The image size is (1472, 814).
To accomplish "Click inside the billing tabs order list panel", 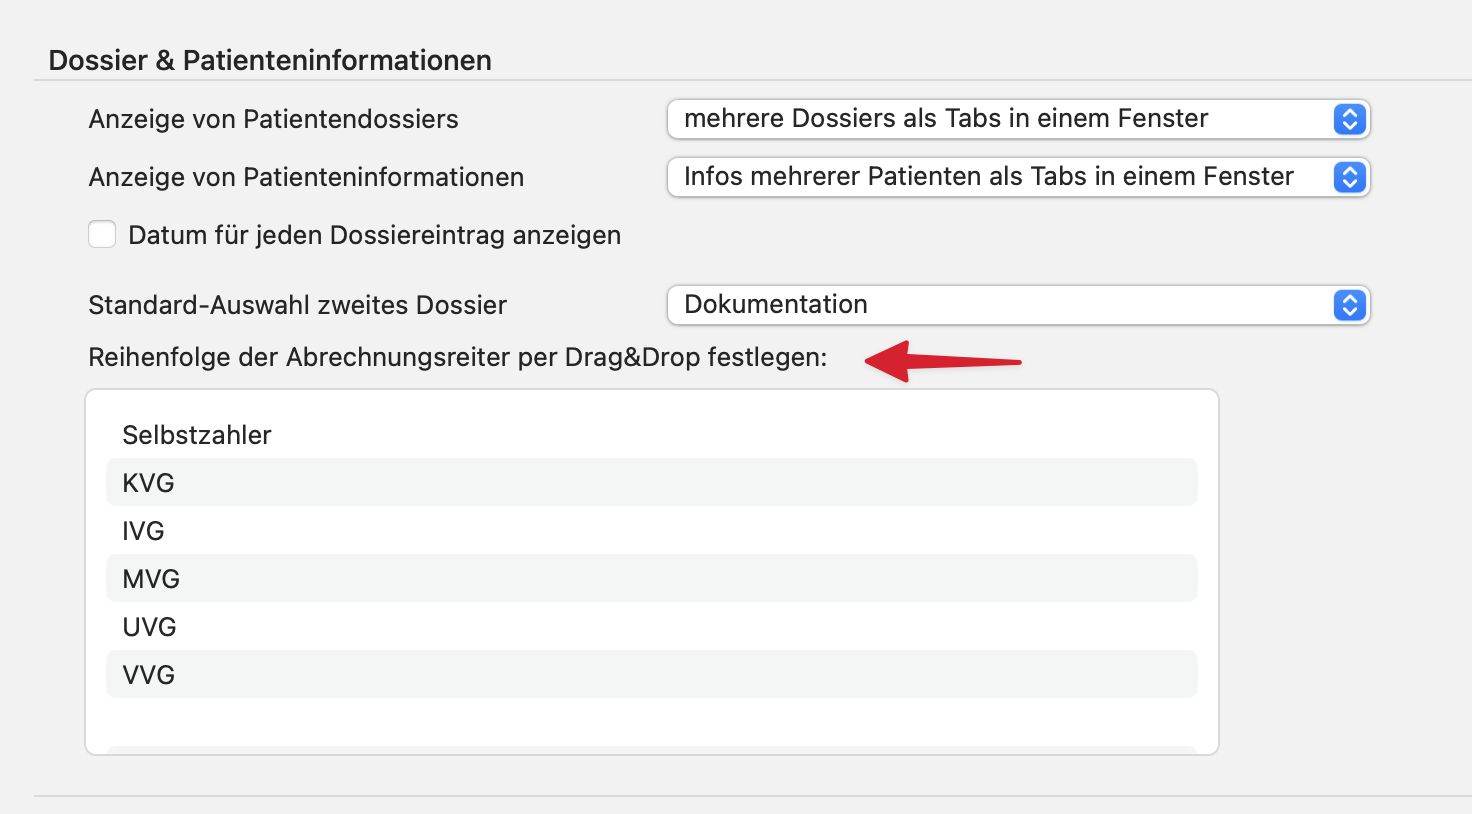I will click(650, 720).
